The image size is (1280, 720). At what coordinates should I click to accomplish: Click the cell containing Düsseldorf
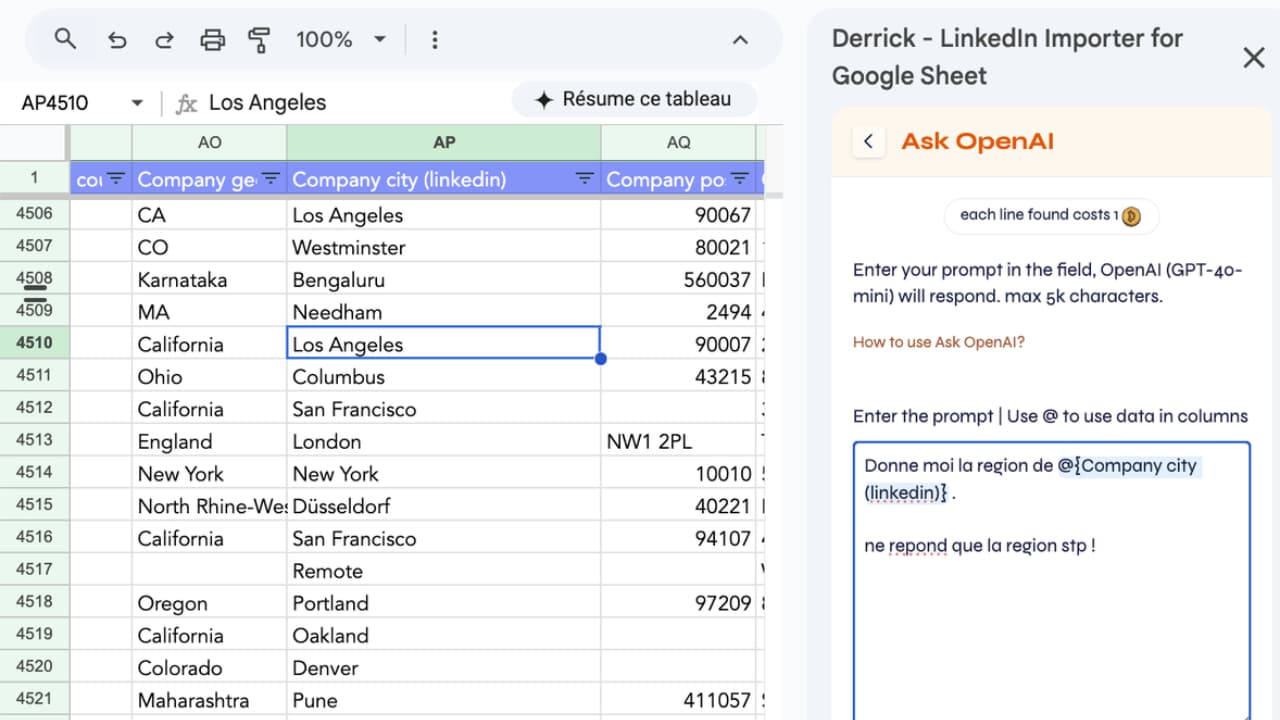point(444,505)
